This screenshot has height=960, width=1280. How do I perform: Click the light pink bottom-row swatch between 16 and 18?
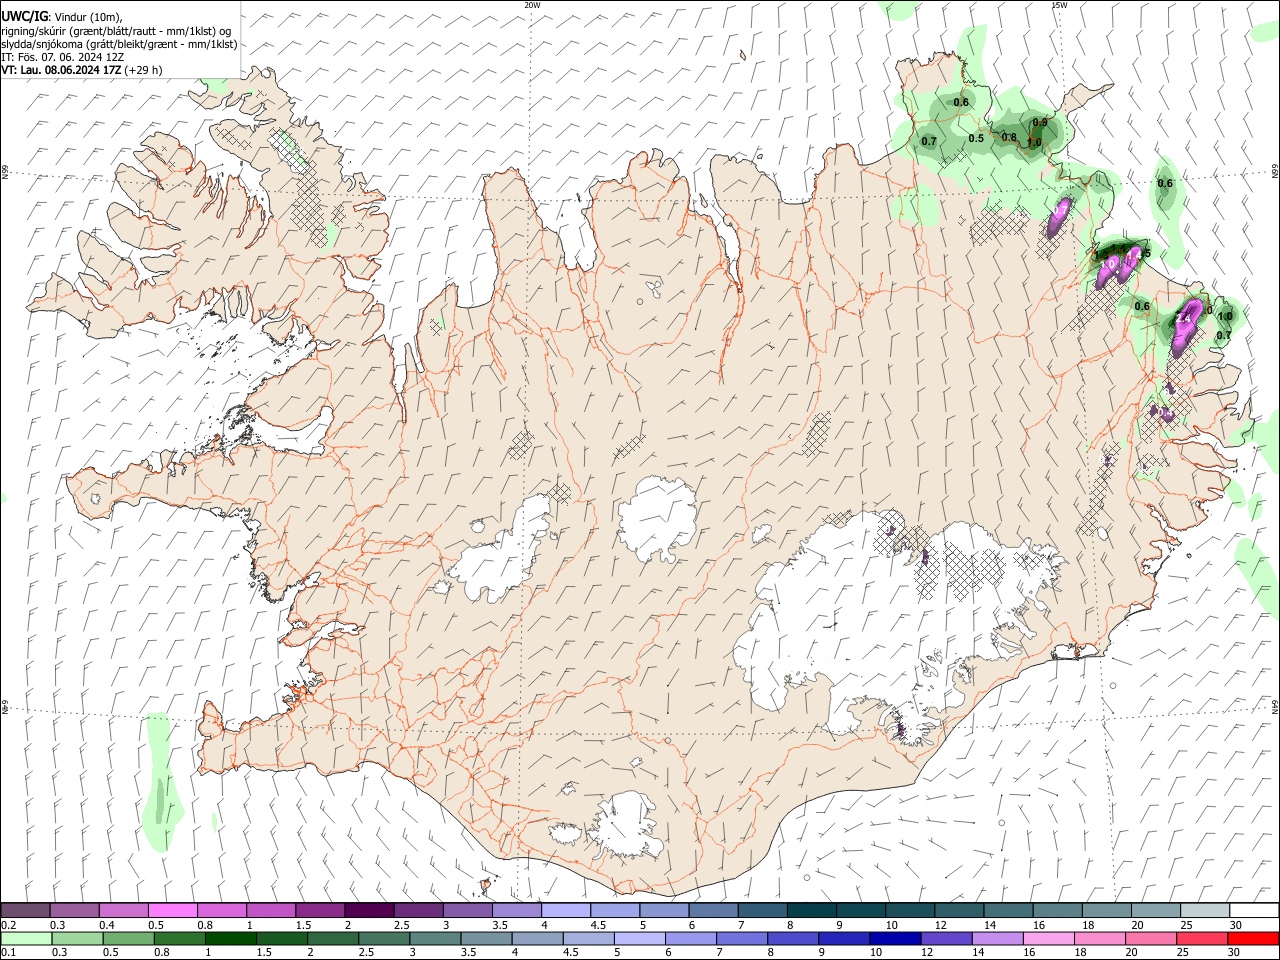pyautogui.click(x=1047, y=938)
